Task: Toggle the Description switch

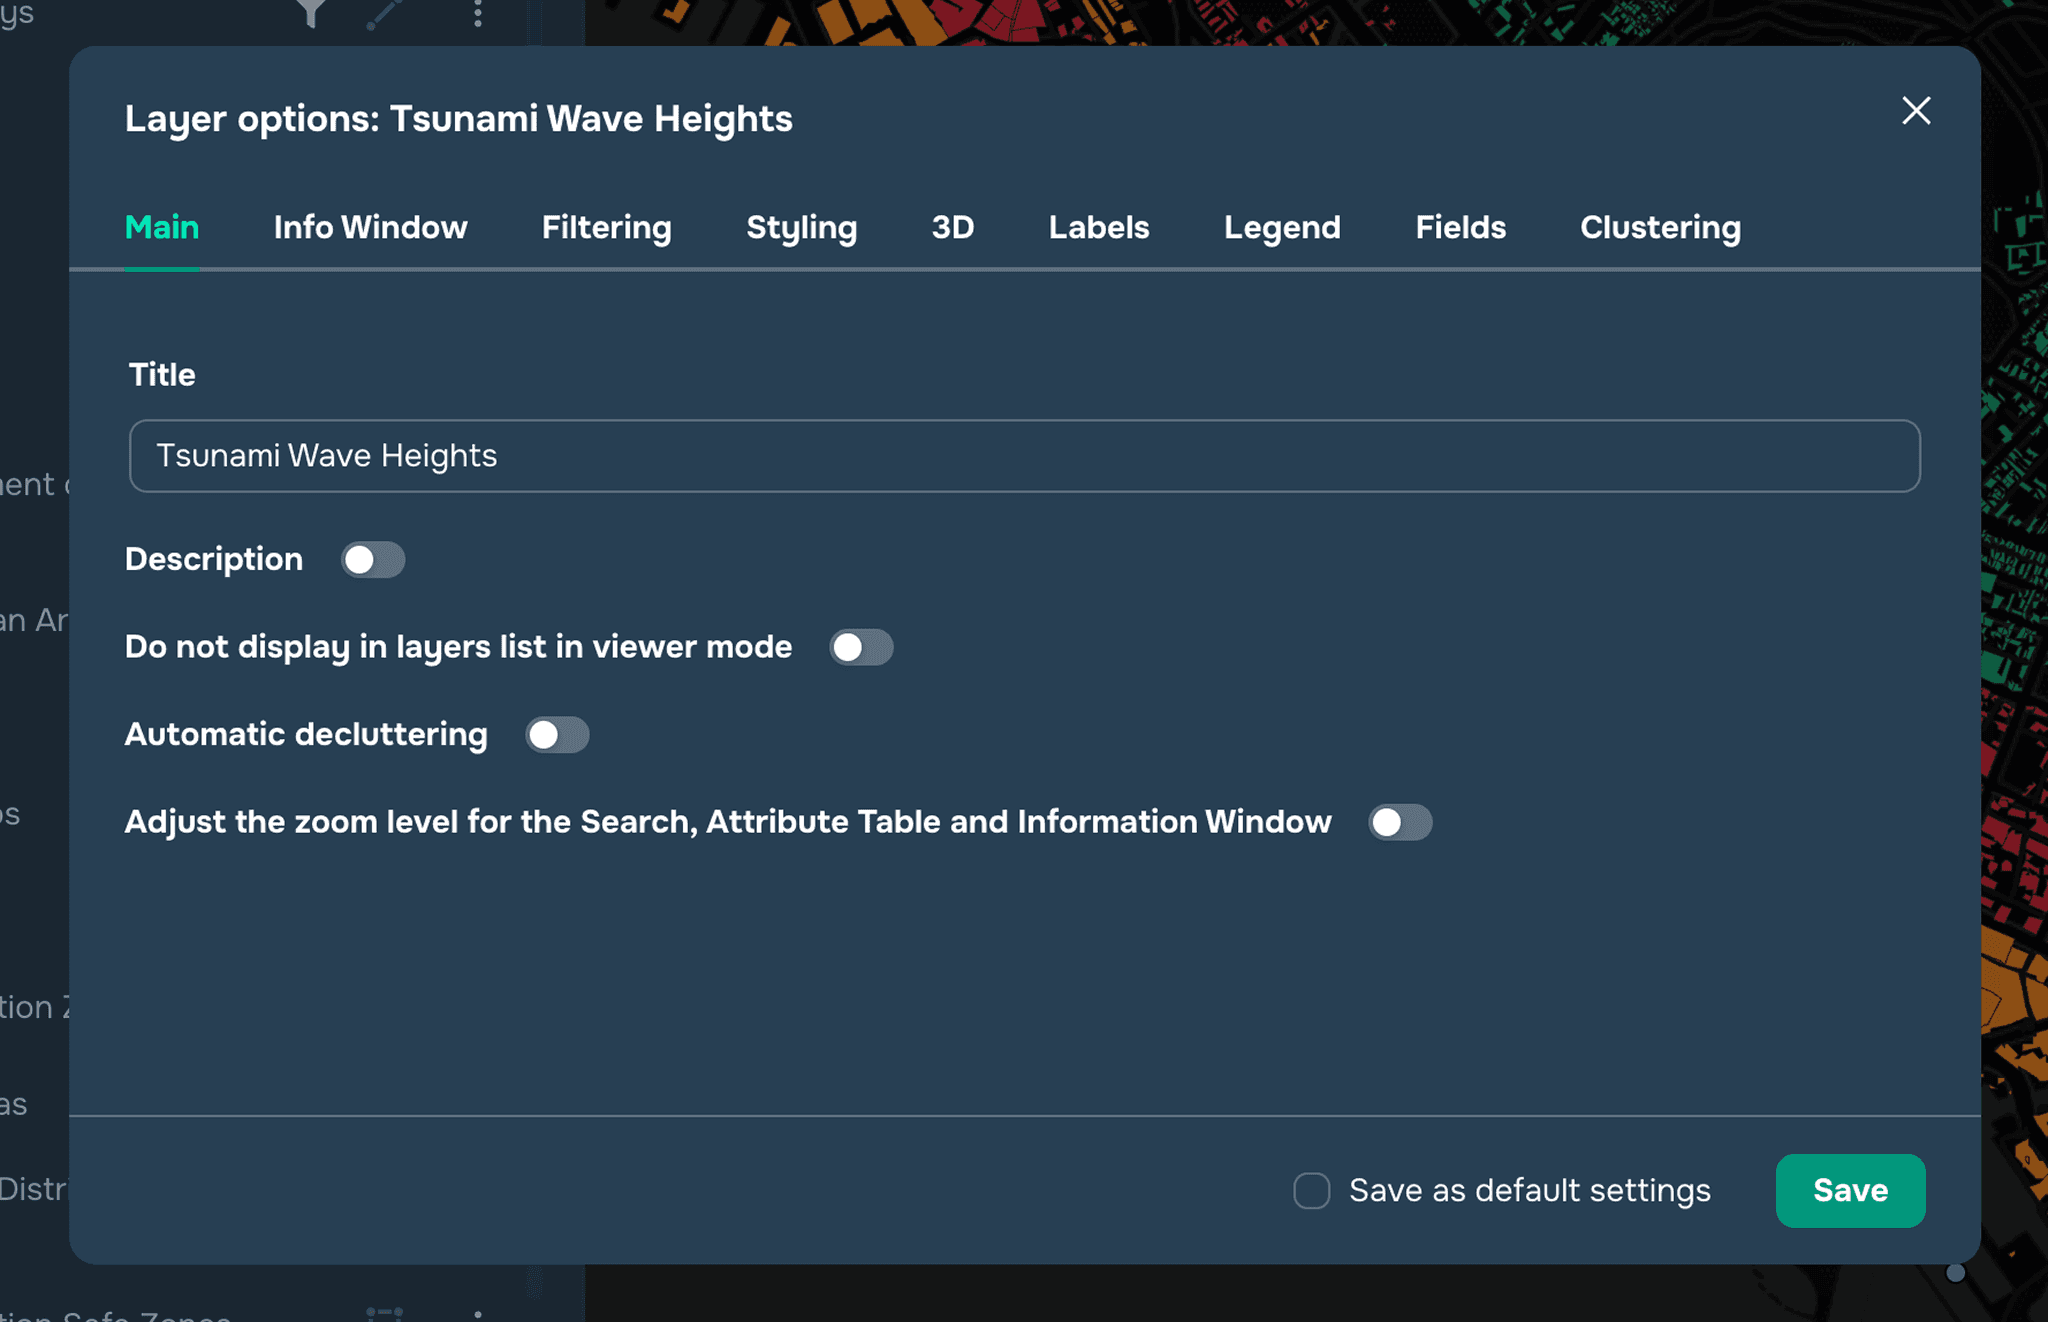Action: 372,560
